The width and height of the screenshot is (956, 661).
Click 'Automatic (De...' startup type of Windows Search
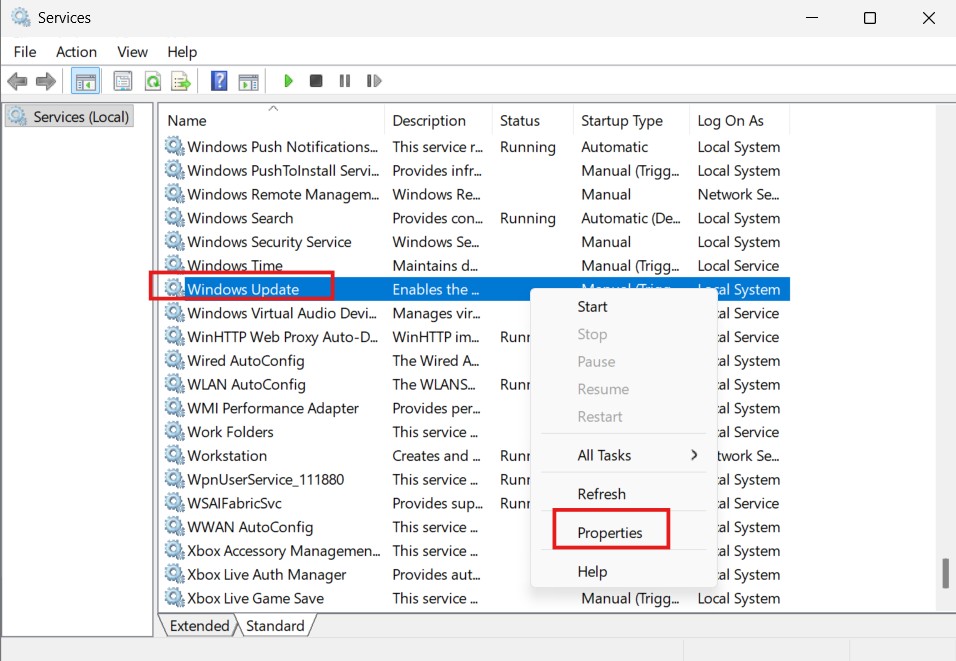tap(630, 218)
